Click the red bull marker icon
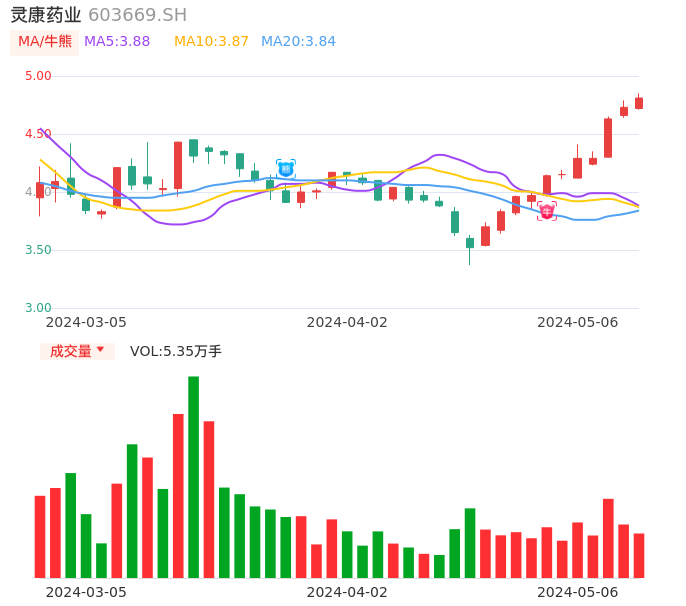 [x=547, y=211]
